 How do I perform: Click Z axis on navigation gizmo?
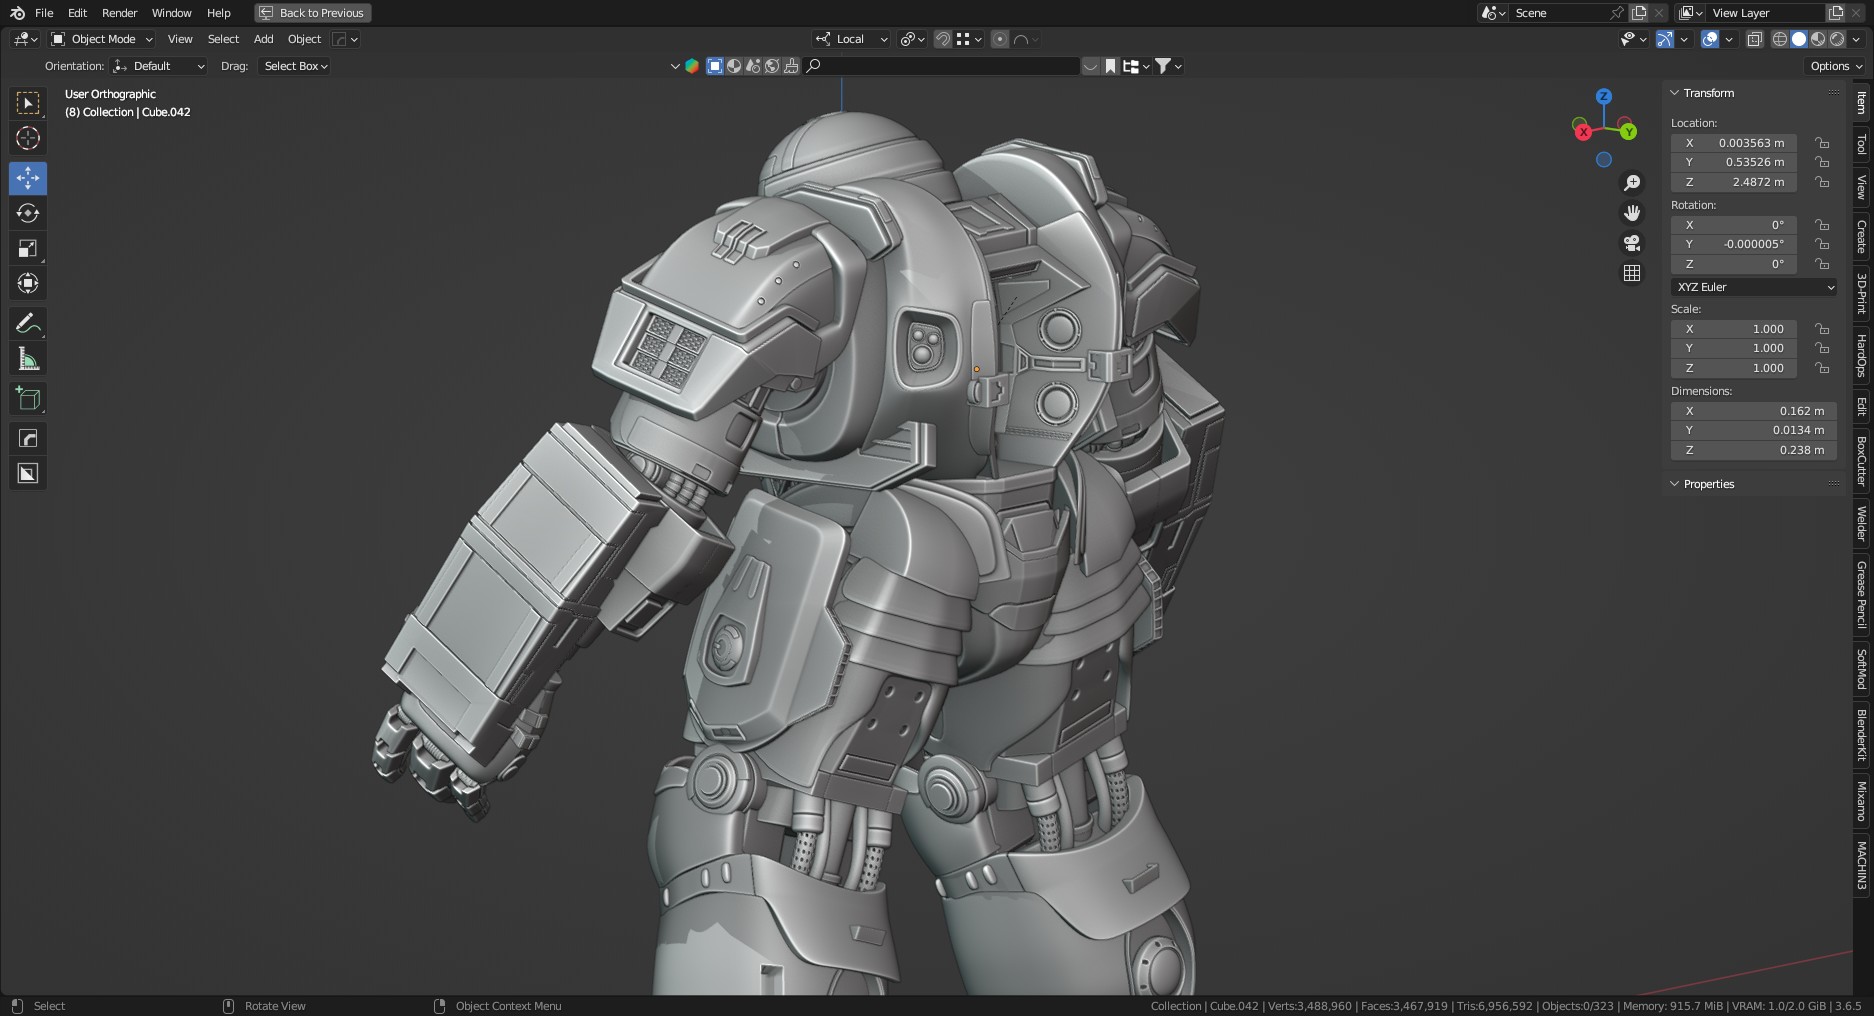click(1604, 97)
